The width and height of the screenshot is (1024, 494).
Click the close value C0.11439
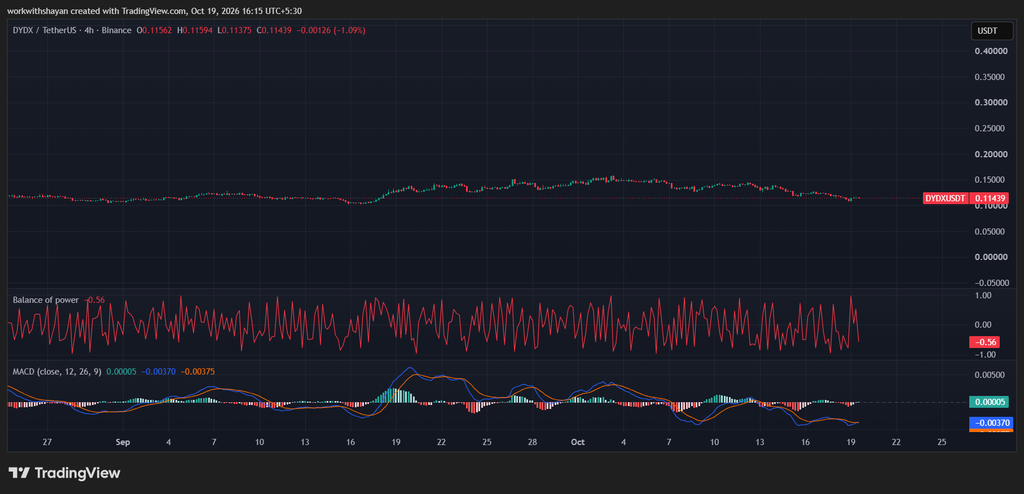(x=276, y=31)
